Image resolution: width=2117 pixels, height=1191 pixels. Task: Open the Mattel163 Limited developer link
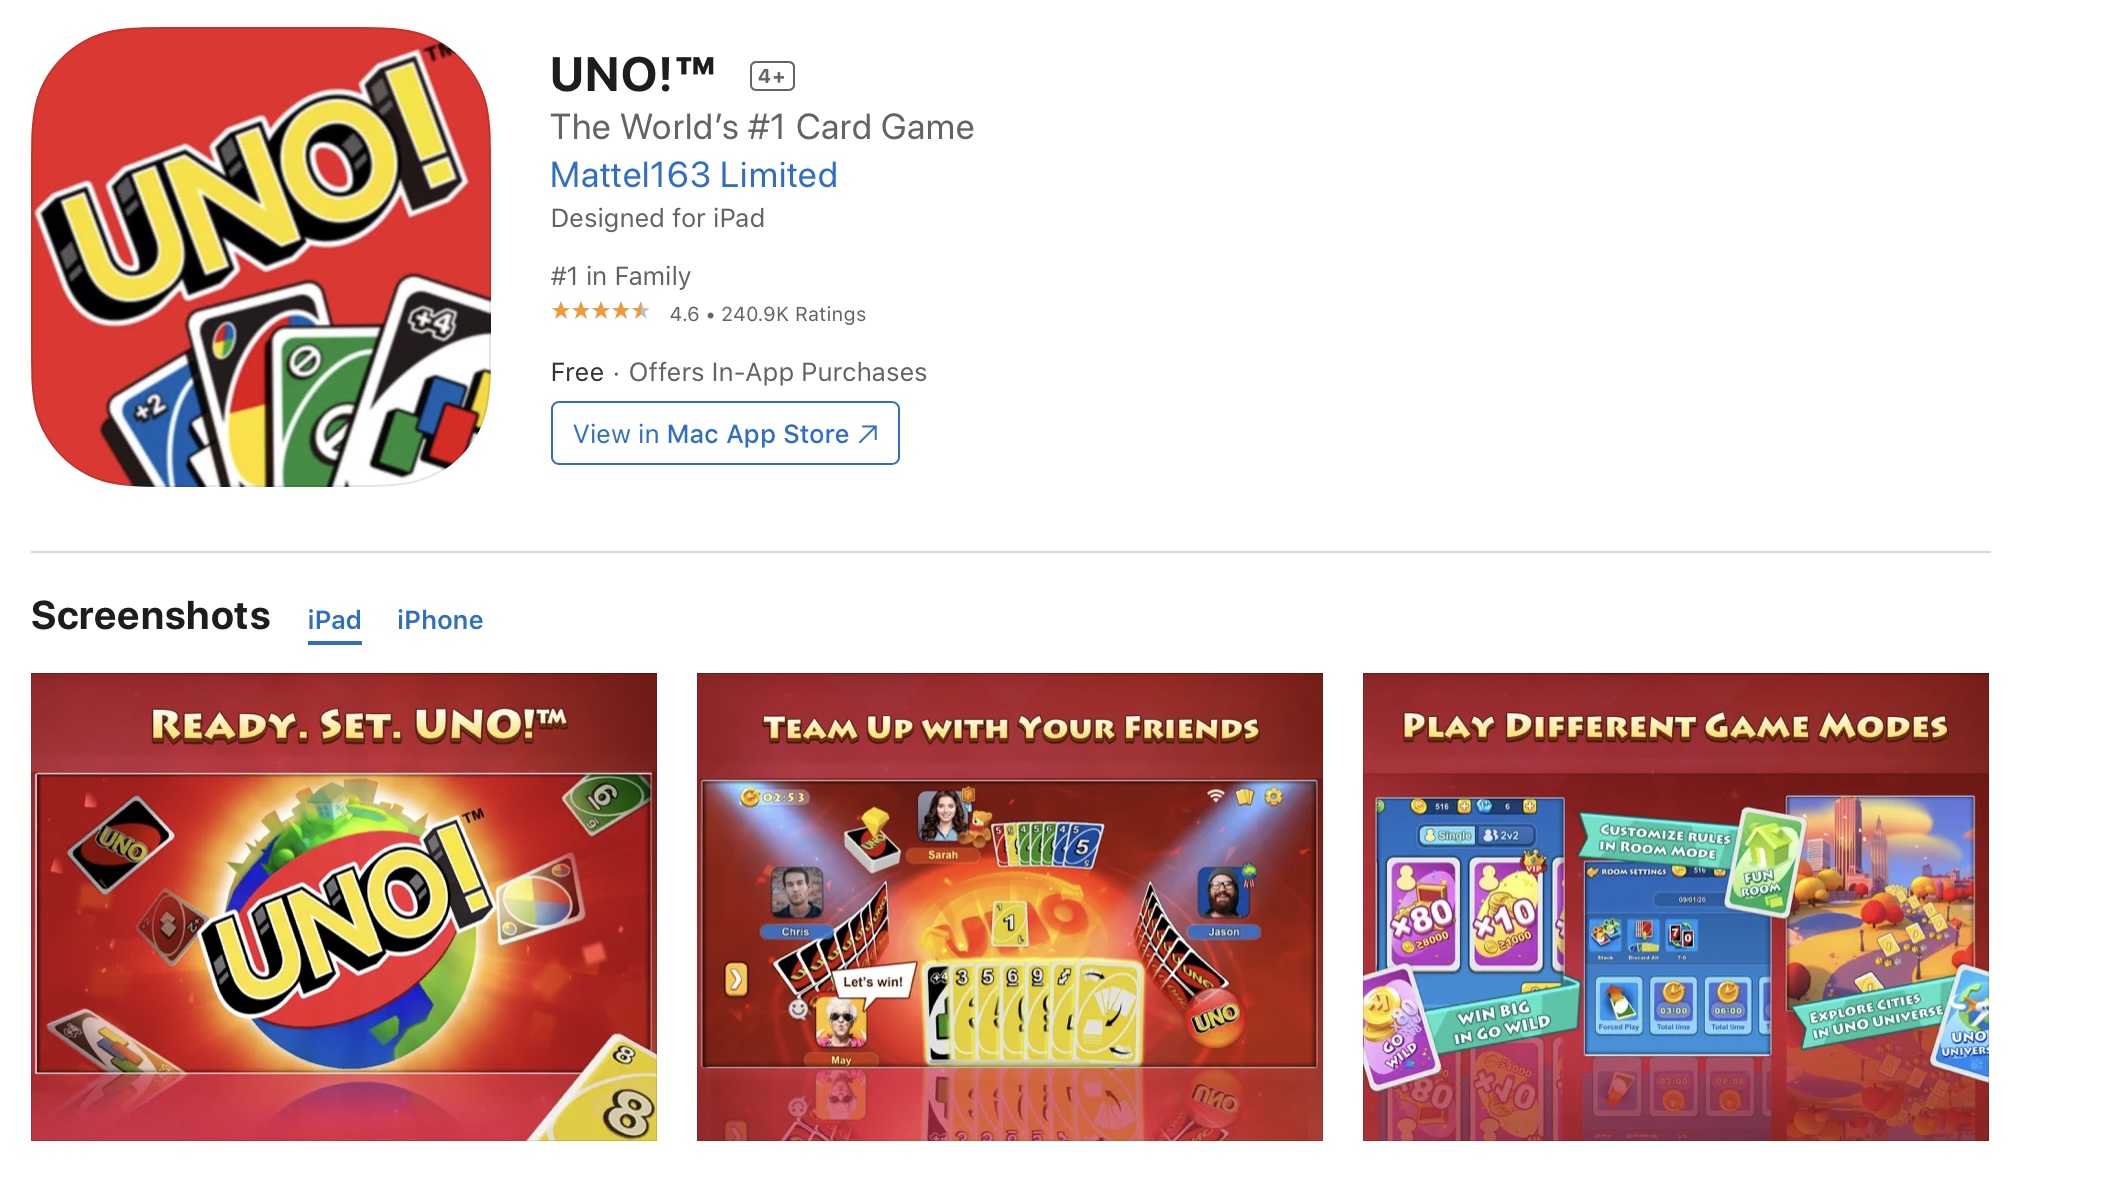[694, 175]
